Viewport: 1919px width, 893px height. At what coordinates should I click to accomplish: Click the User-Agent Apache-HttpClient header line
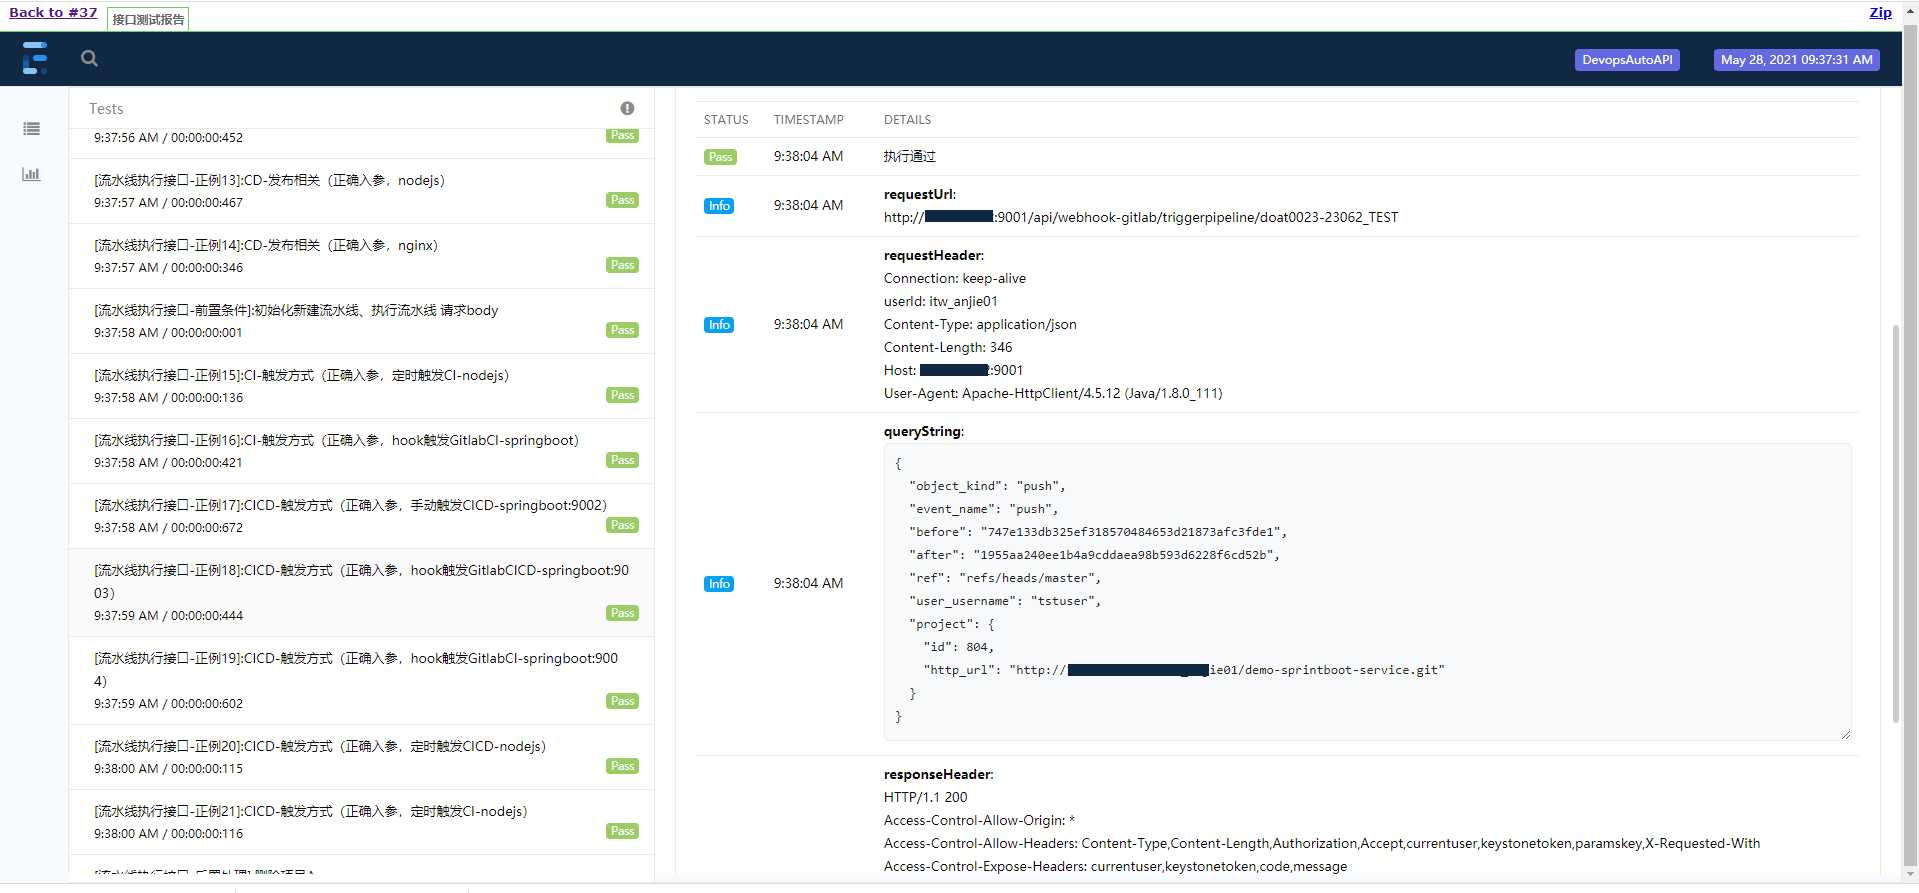coord(1053,393)
